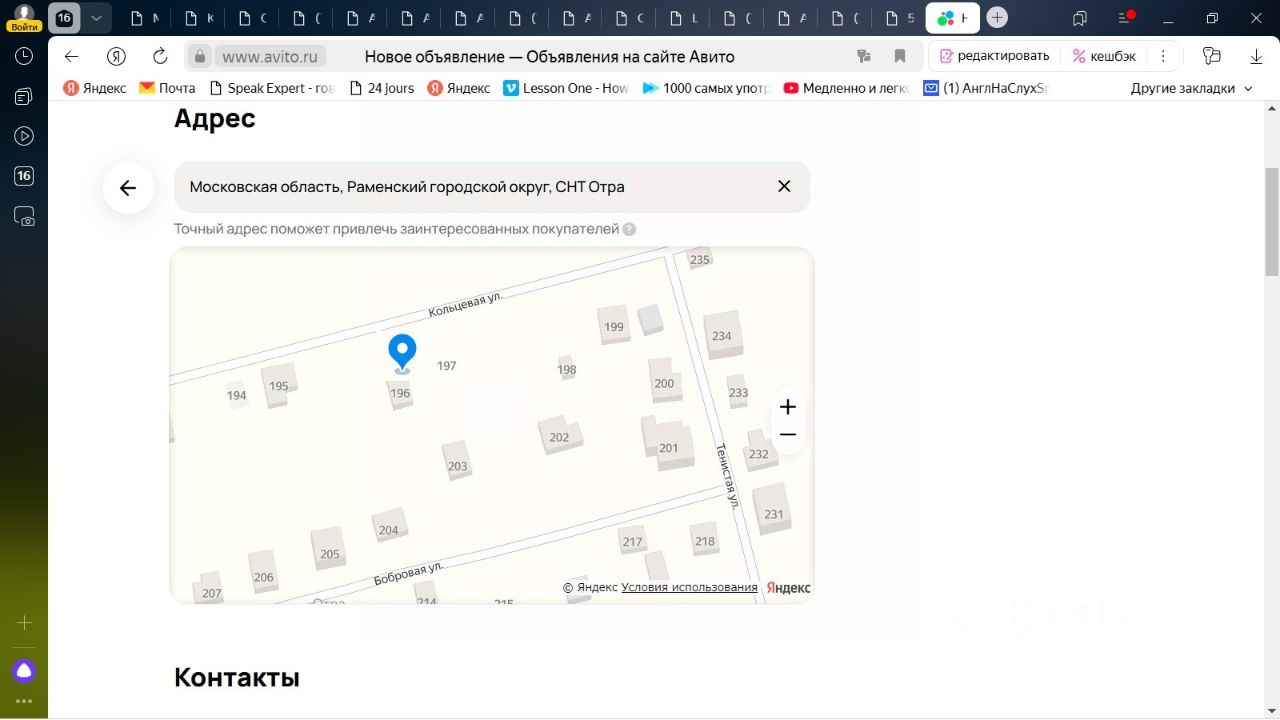The width and height of the screenshot is (1280, 720).
Task: Zoom in the map with the plus button
Action: [x=788, y=407]
